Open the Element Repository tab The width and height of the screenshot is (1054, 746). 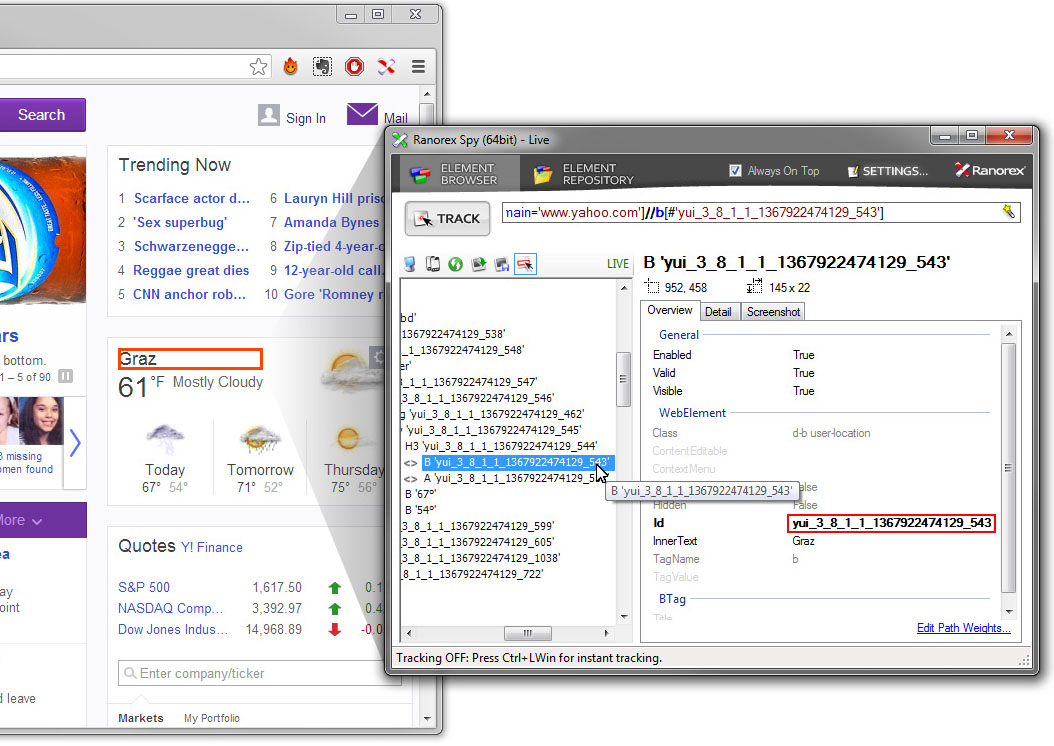[x=583, y=174]
